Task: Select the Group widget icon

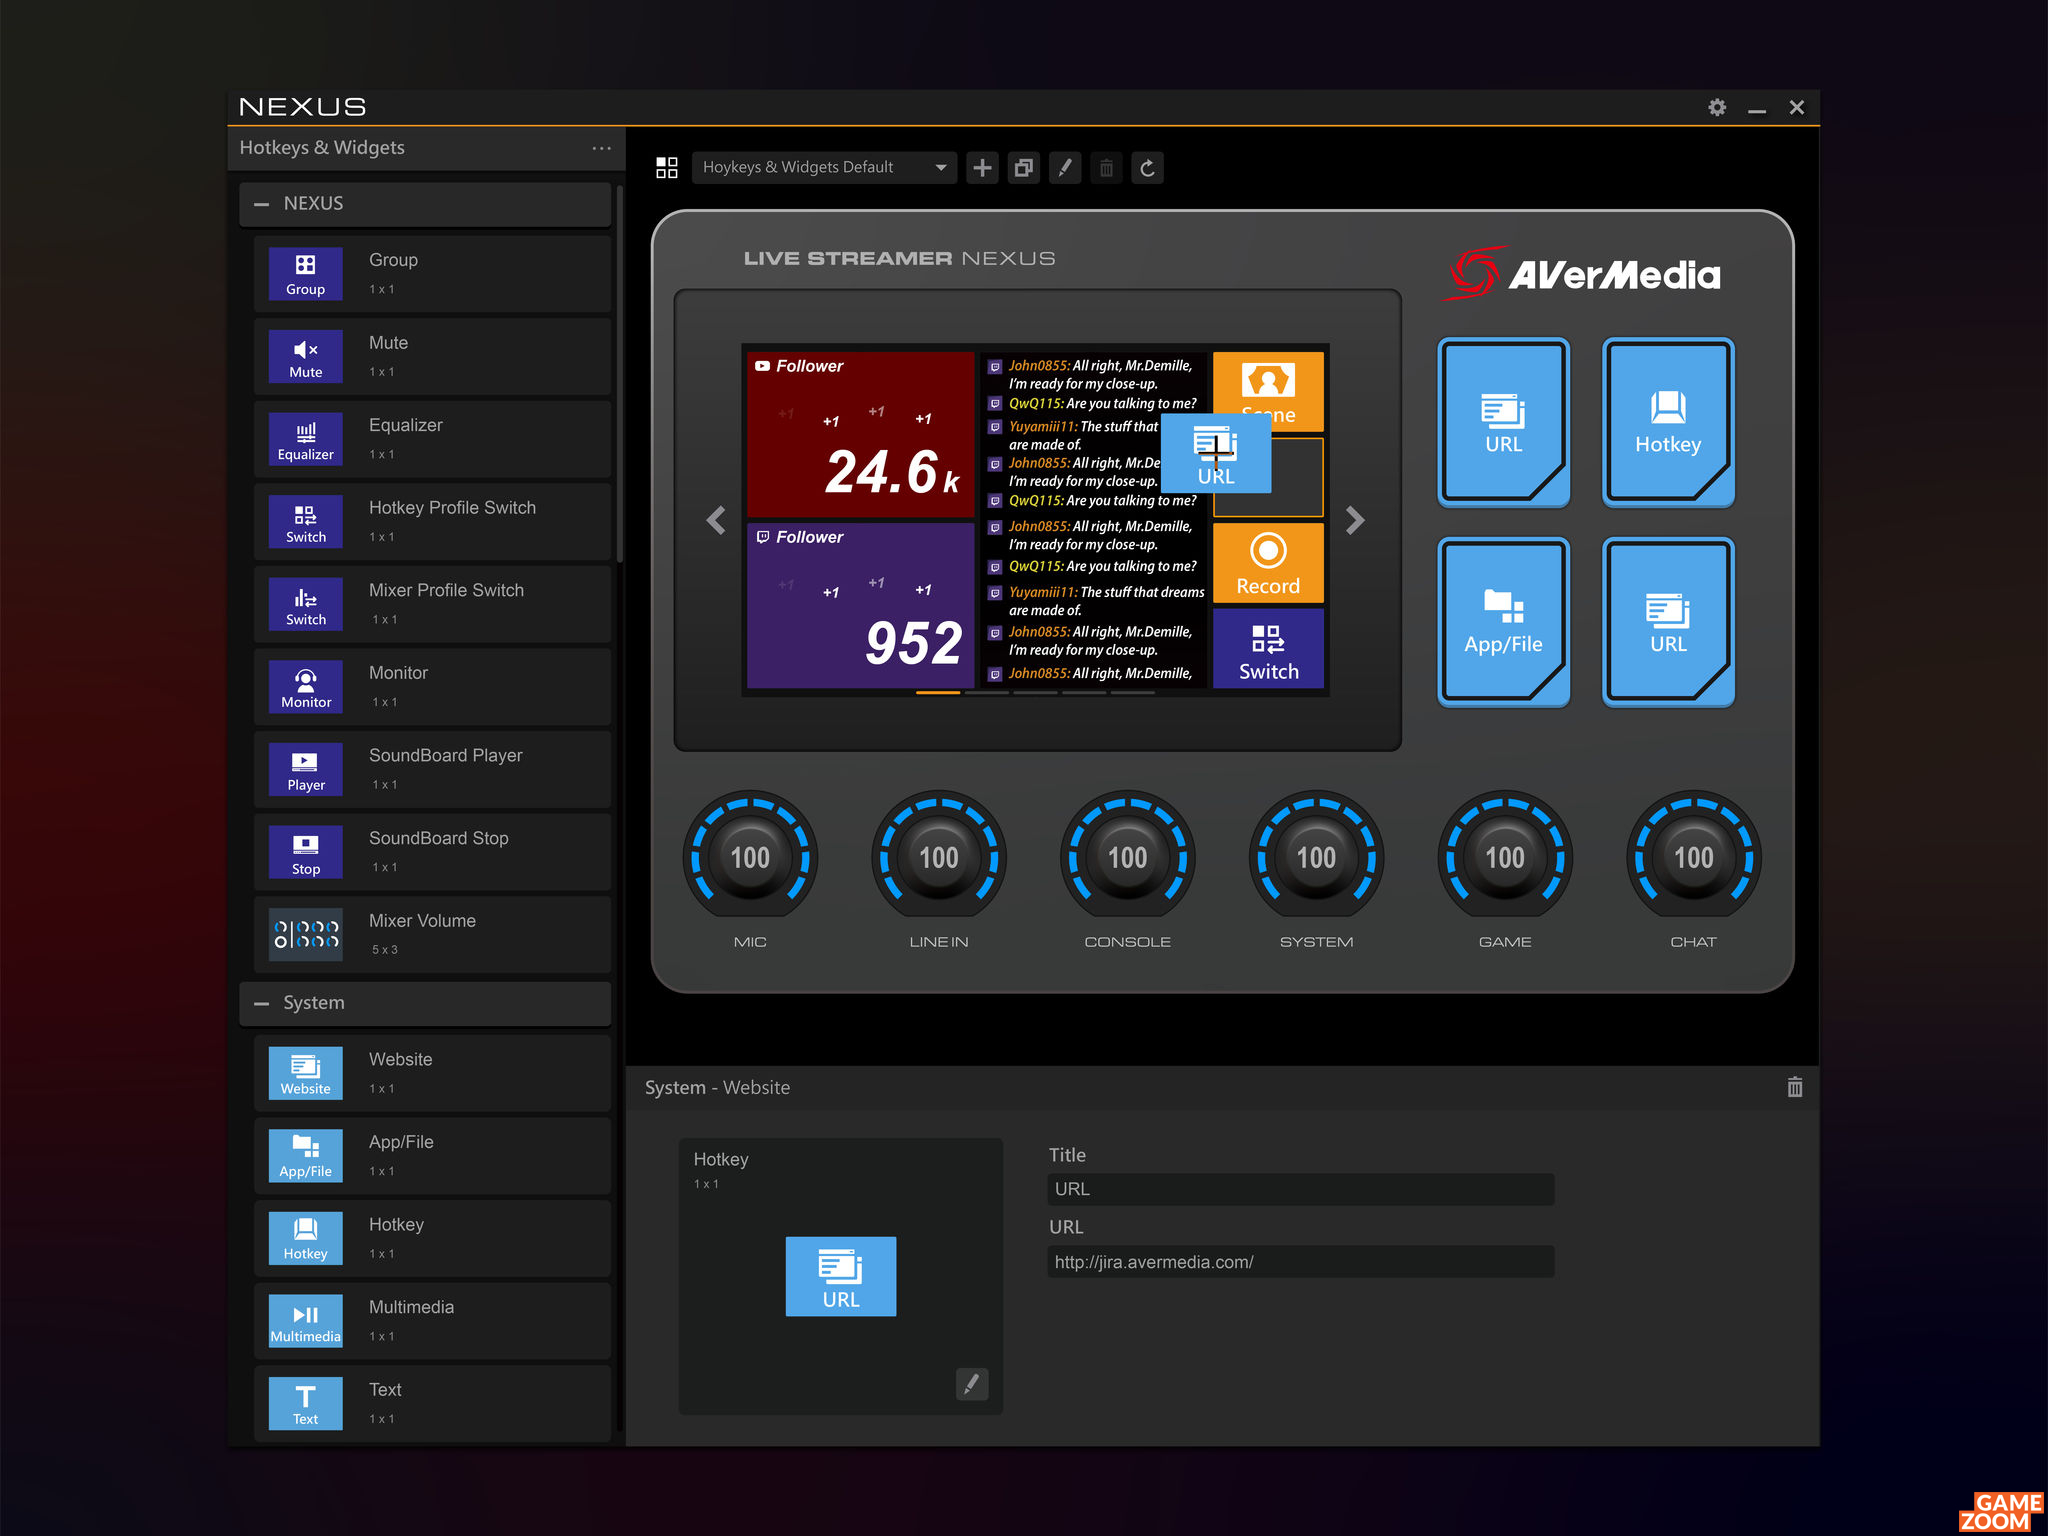Action: (x=305, y=273)
